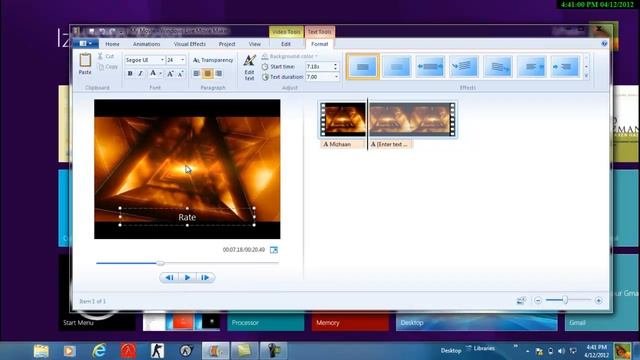Toggle bold text formatting
The height and width of the screenshot is (360, 640).
(130, 73)
